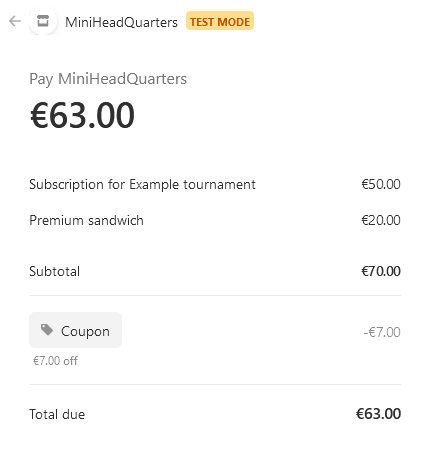
Task: Click the MiniHeadQuarters store icon
Action: click(43, 21)
